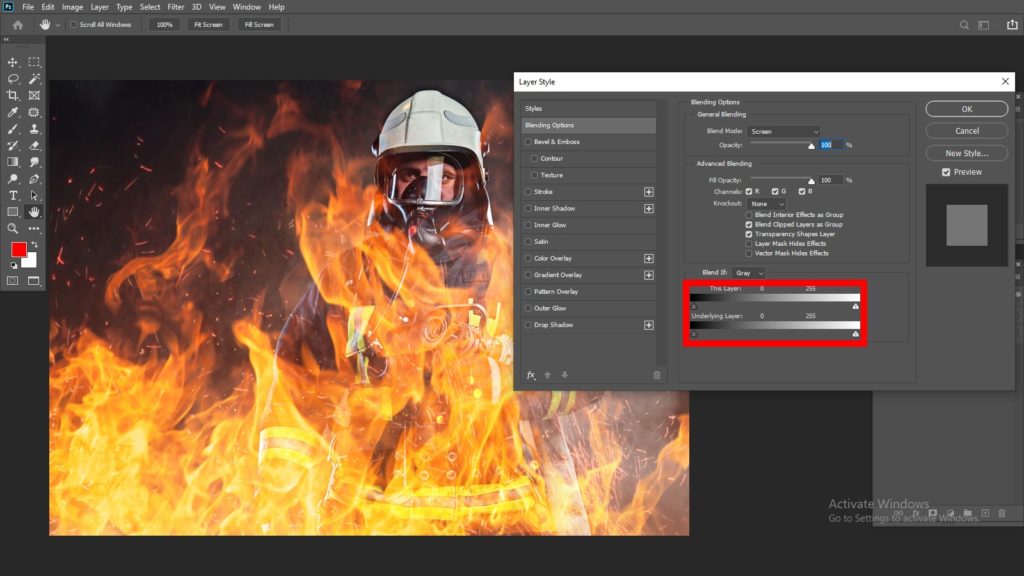Click the Home icon in options bar
Image resolution: width=1024 pixels, height=576 pixels.
18,25
